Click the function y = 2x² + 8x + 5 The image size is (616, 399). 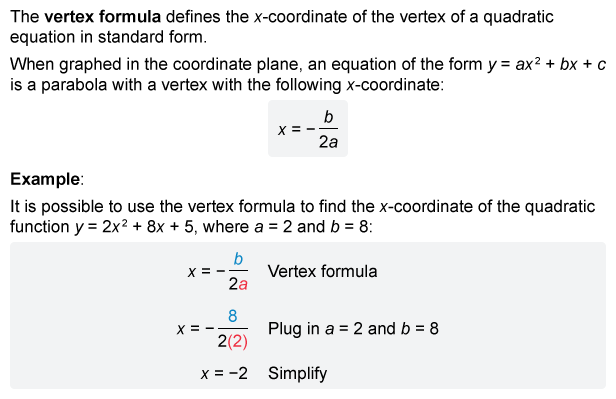coord(134,227)
